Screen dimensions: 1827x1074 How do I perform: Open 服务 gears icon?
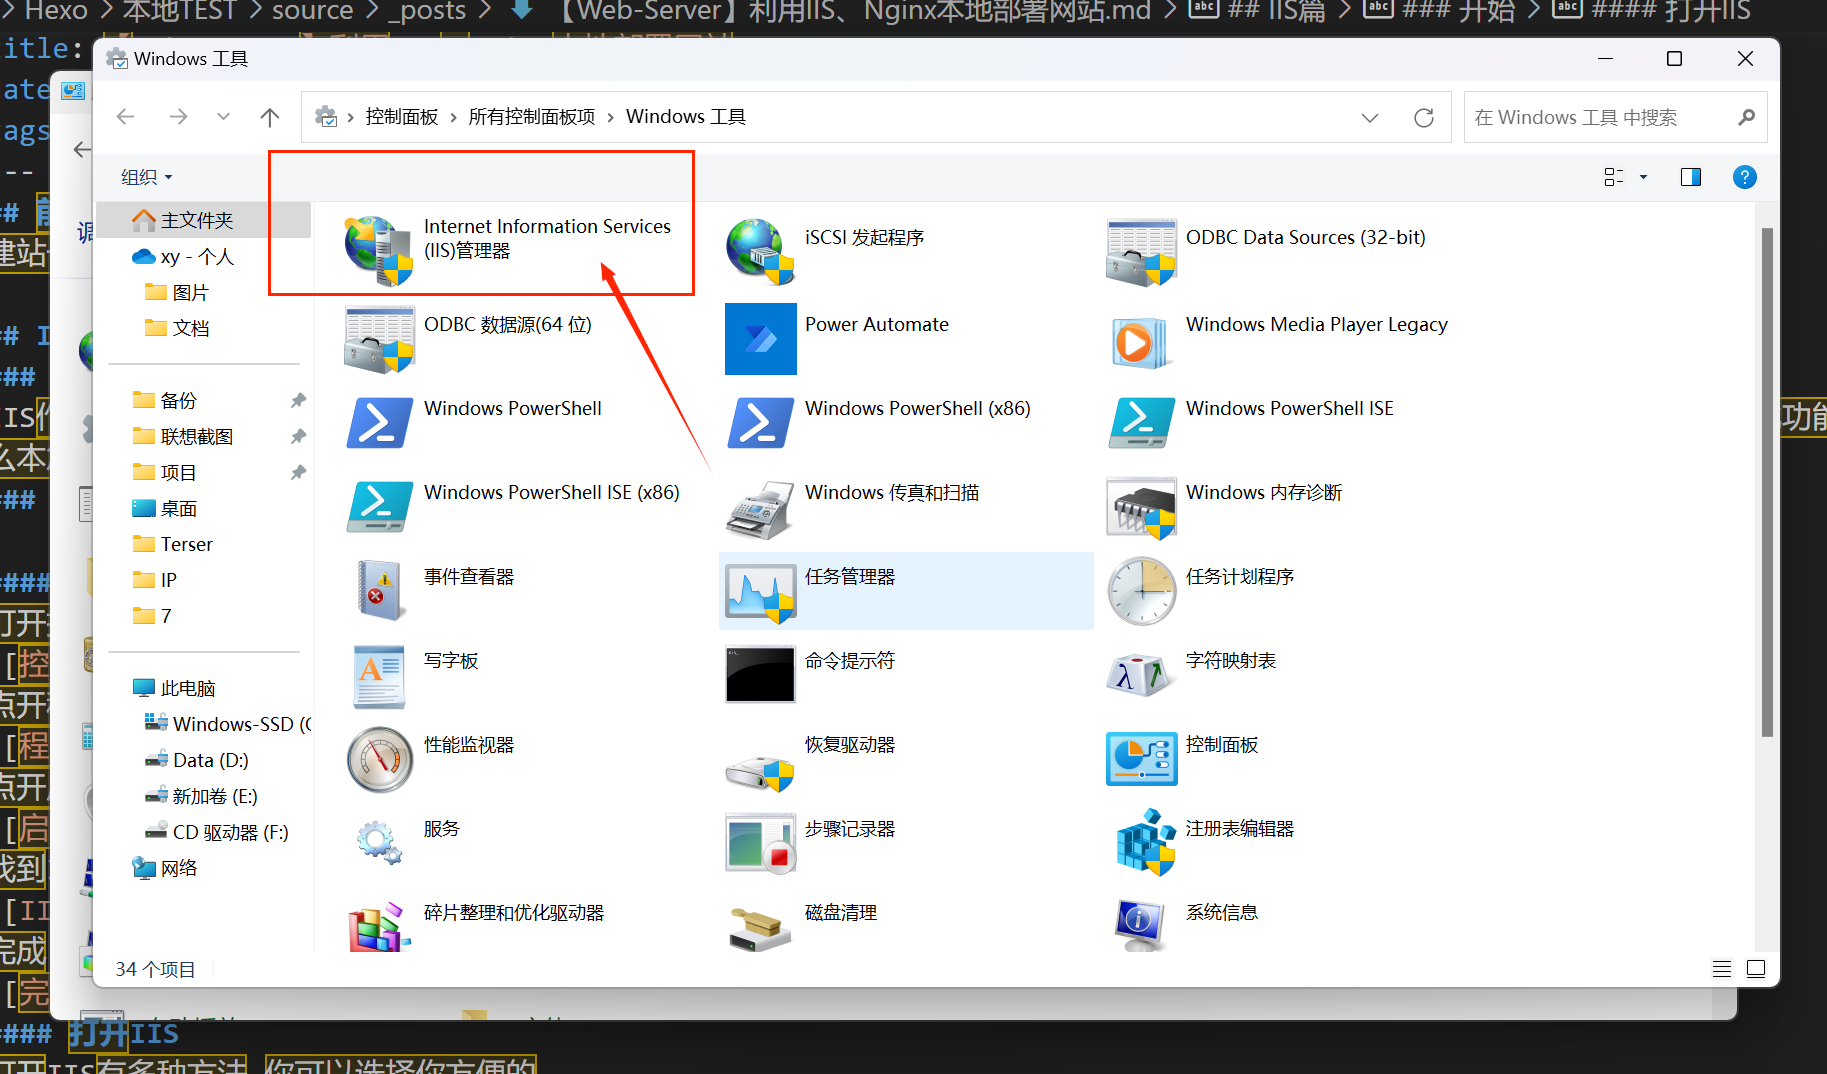[379, 842]
